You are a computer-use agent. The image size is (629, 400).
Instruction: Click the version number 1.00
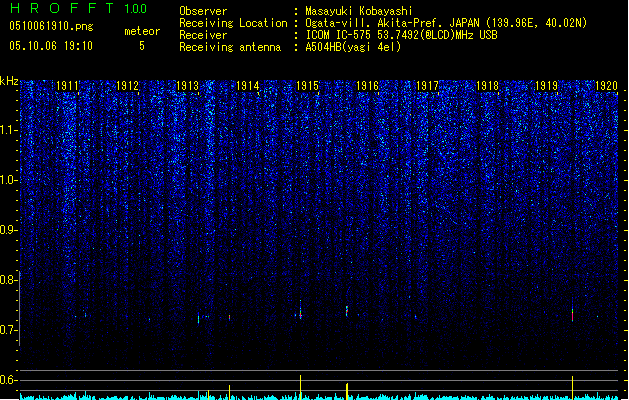136,9
